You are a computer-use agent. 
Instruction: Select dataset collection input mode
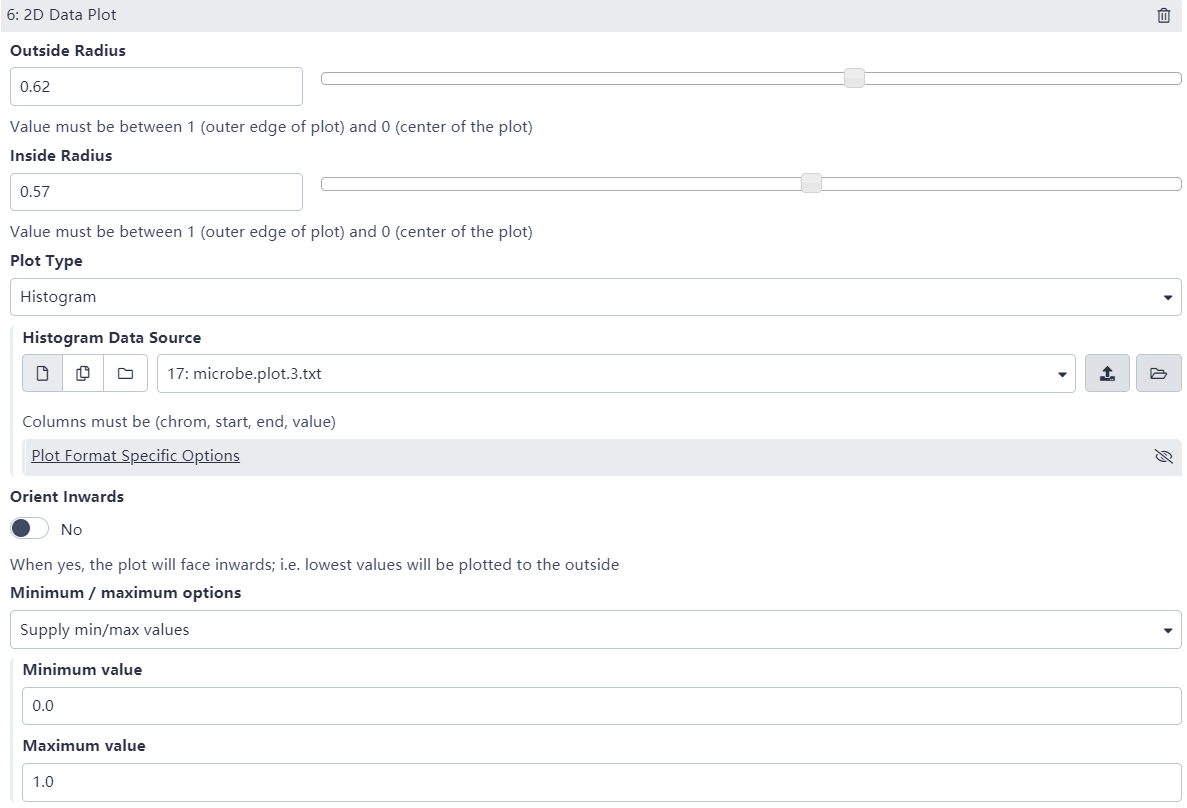point(125,373)
